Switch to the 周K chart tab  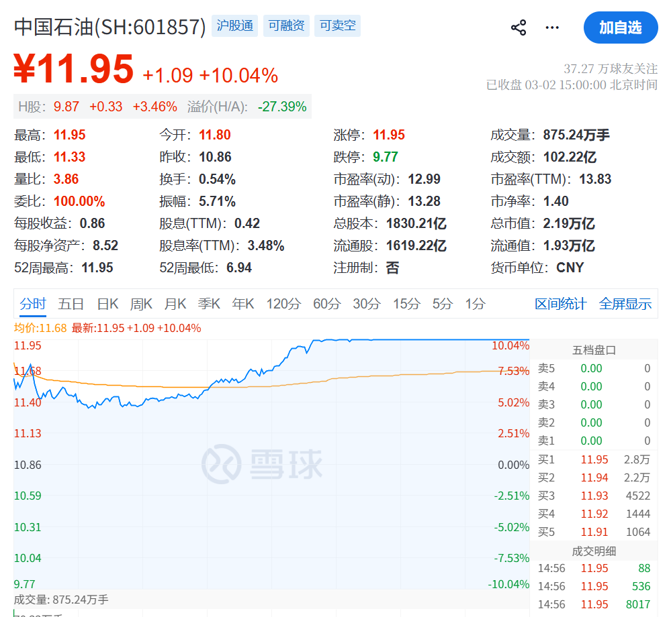click(x=141, y=304)
